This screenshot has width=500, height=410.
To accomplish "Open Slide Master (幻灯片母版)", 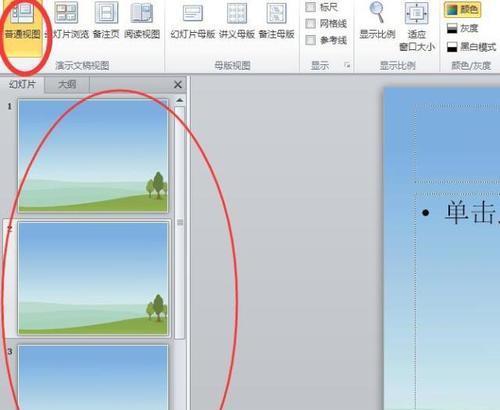I will coord(193,21).
